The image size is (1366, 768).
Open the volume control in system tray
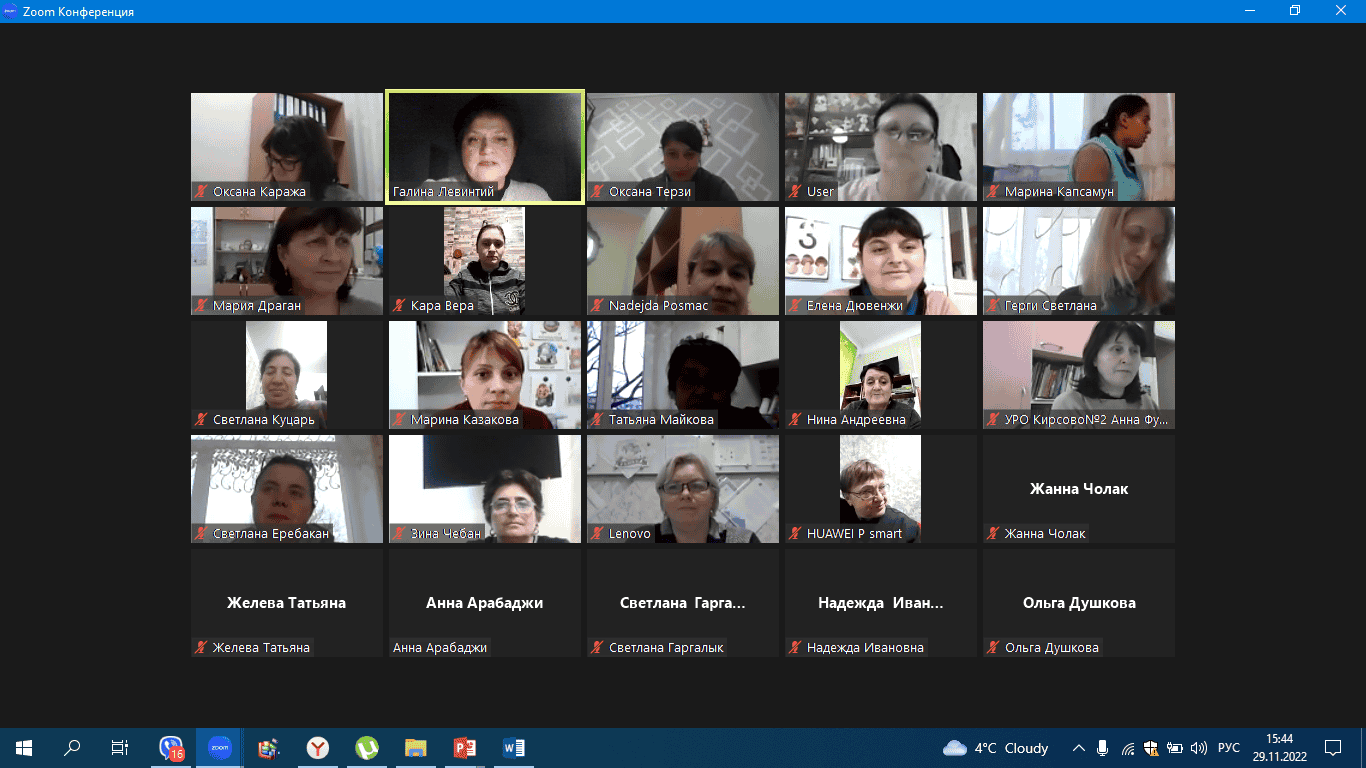click(x=1197, y=748)
